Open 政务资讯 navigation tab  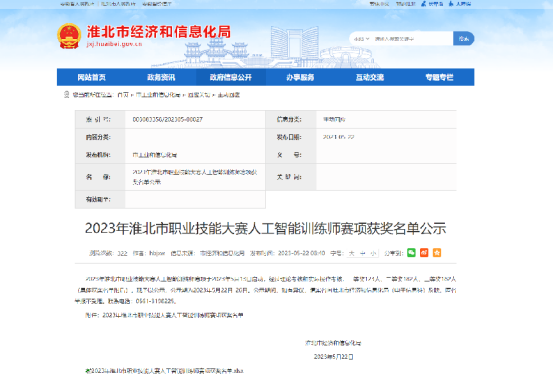click(x=161, y=77)
